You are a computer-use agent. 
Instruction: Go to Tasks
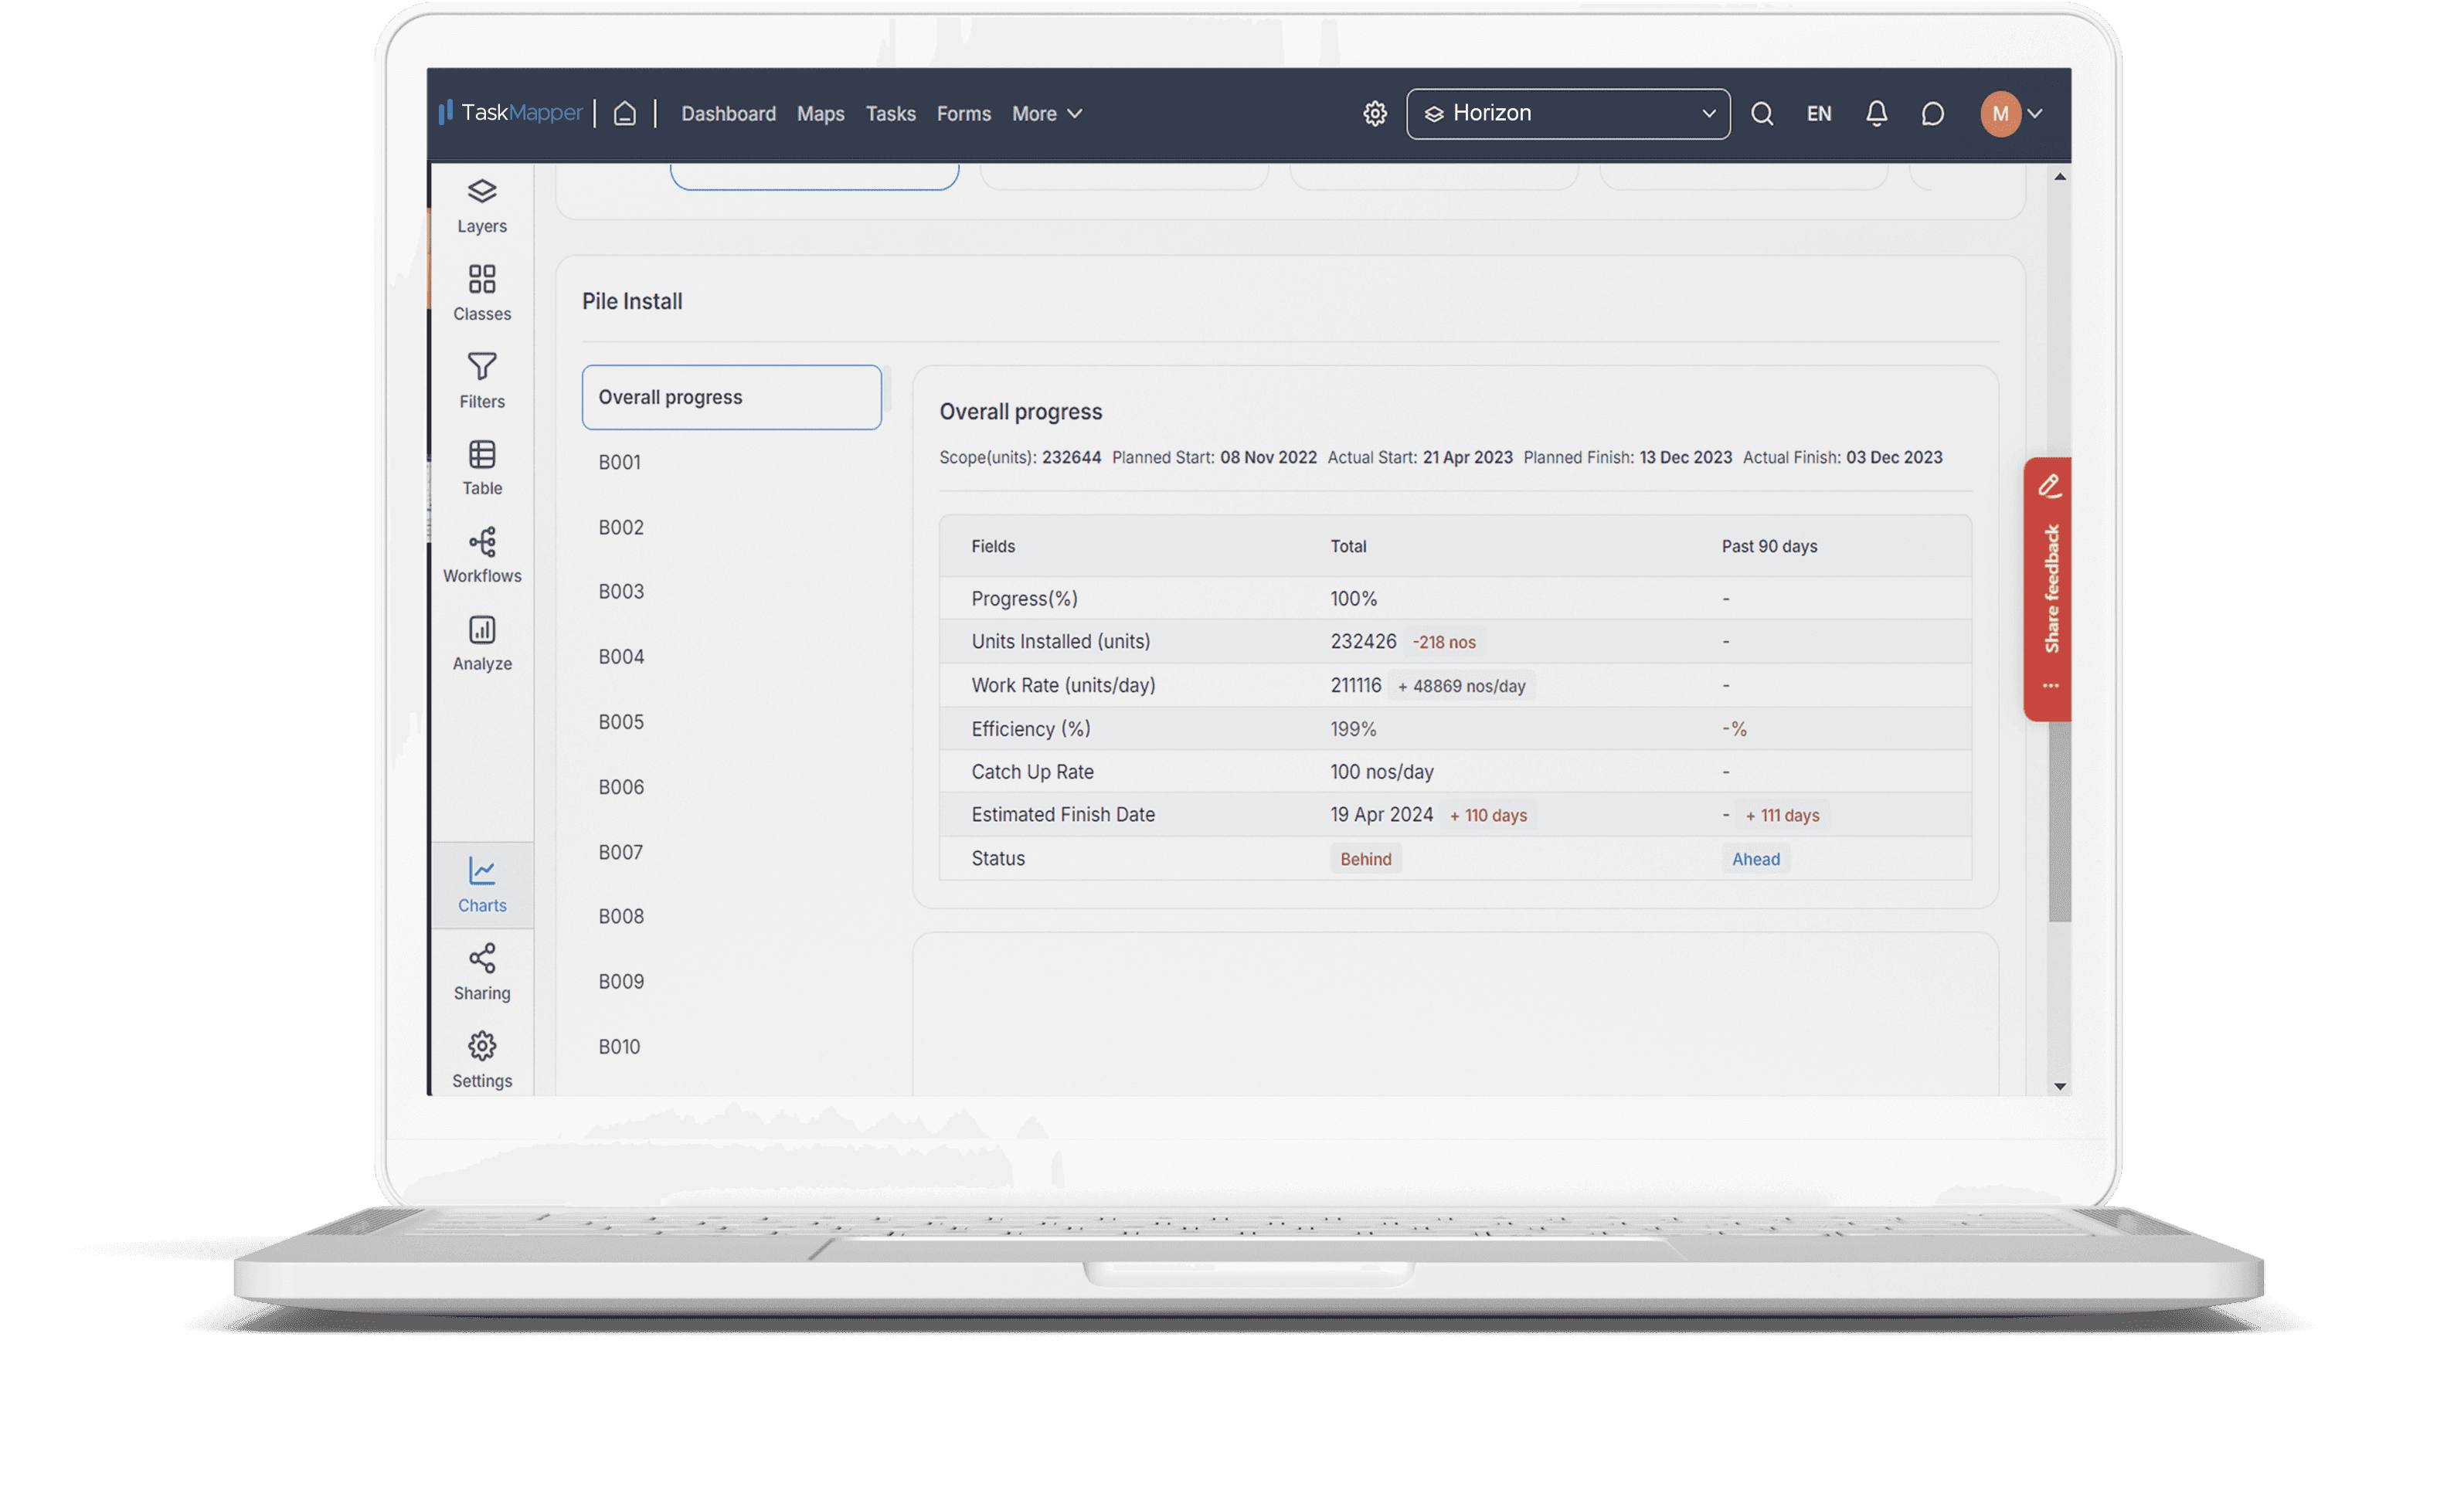890,114
